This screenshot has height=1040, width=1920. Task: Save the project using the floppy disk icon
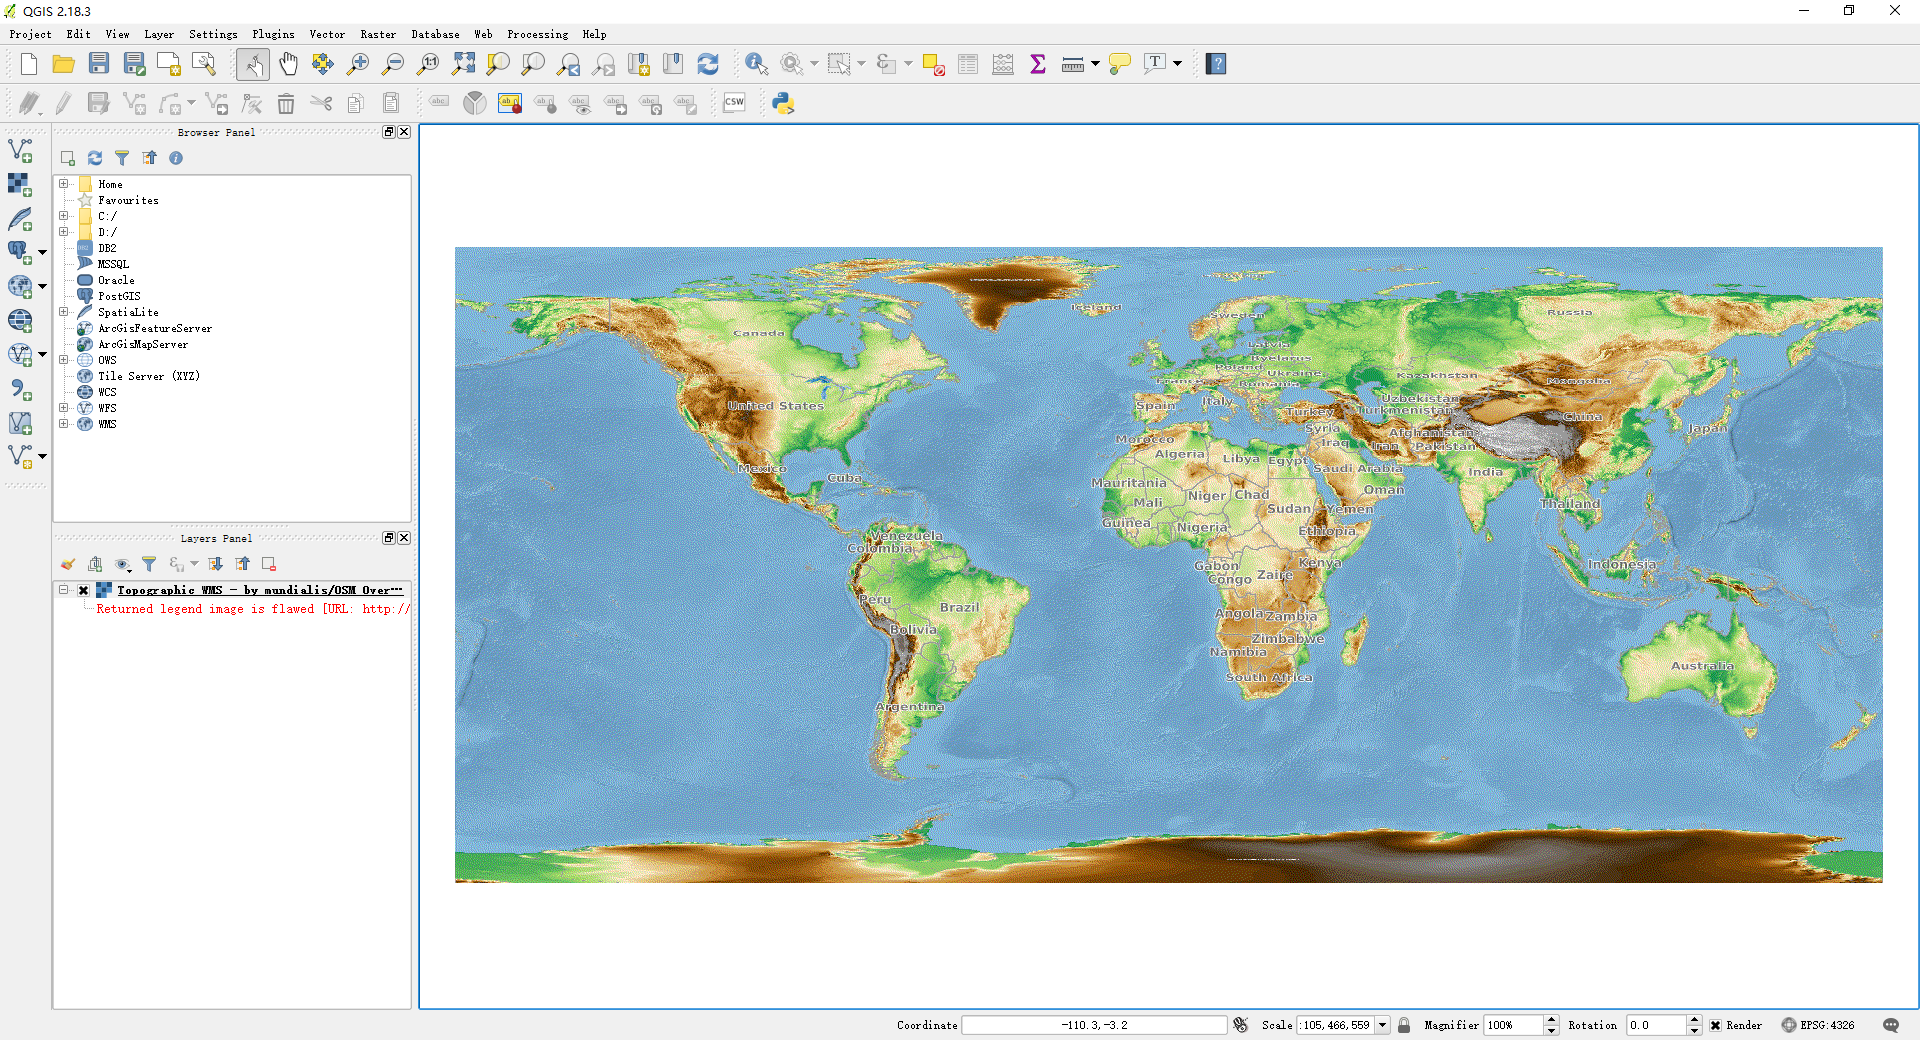point(98,64)
